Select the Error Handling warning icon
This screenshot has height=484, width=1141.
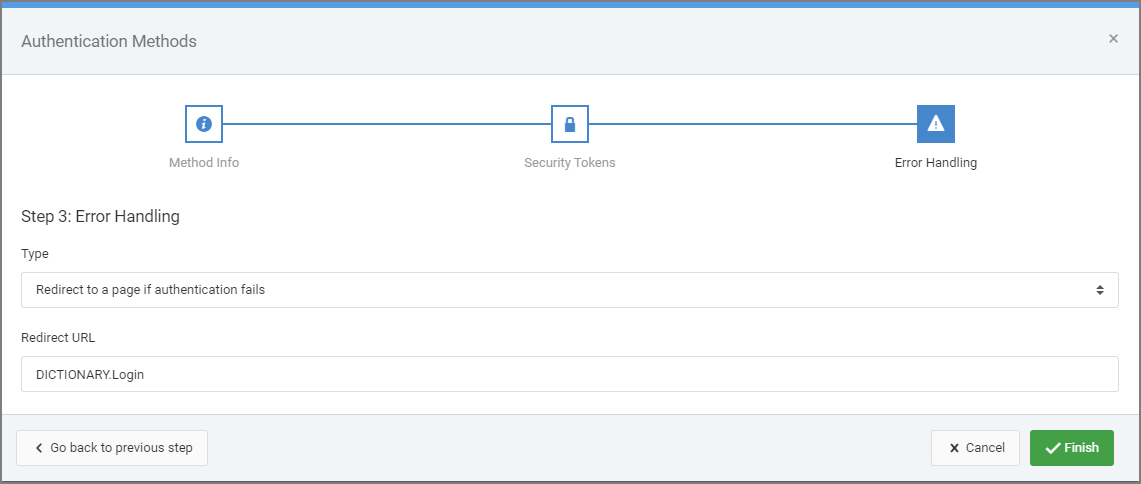coord(936,124)
